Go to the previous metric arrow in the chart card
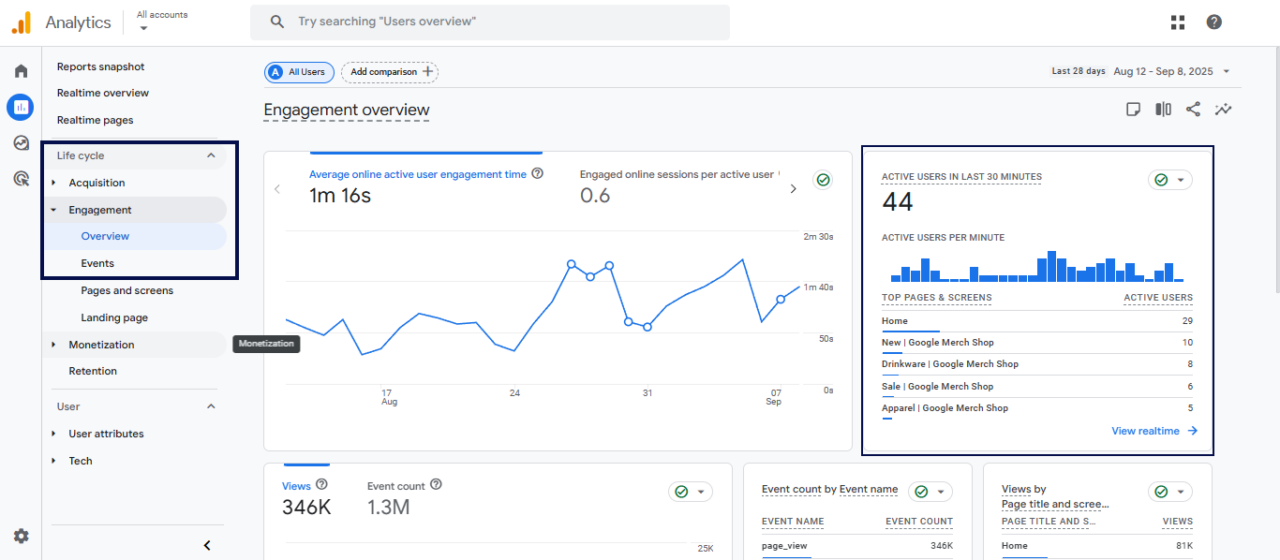Image resolution: width=1280 pixels, height=560 pixels. tap(278, 188)
